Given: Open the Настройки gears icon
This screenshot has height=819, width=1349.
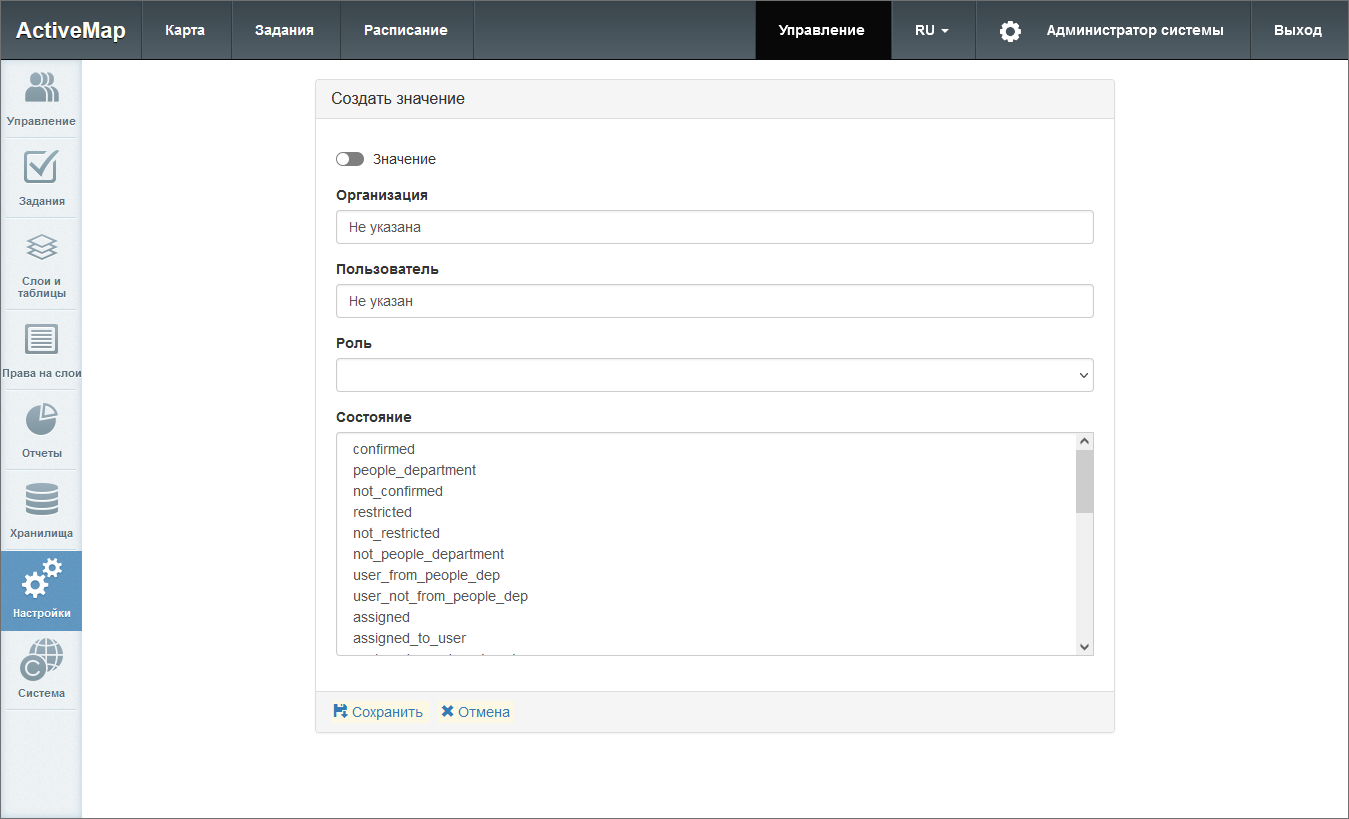Looking at the screenshot, I should tap(41, 580).
